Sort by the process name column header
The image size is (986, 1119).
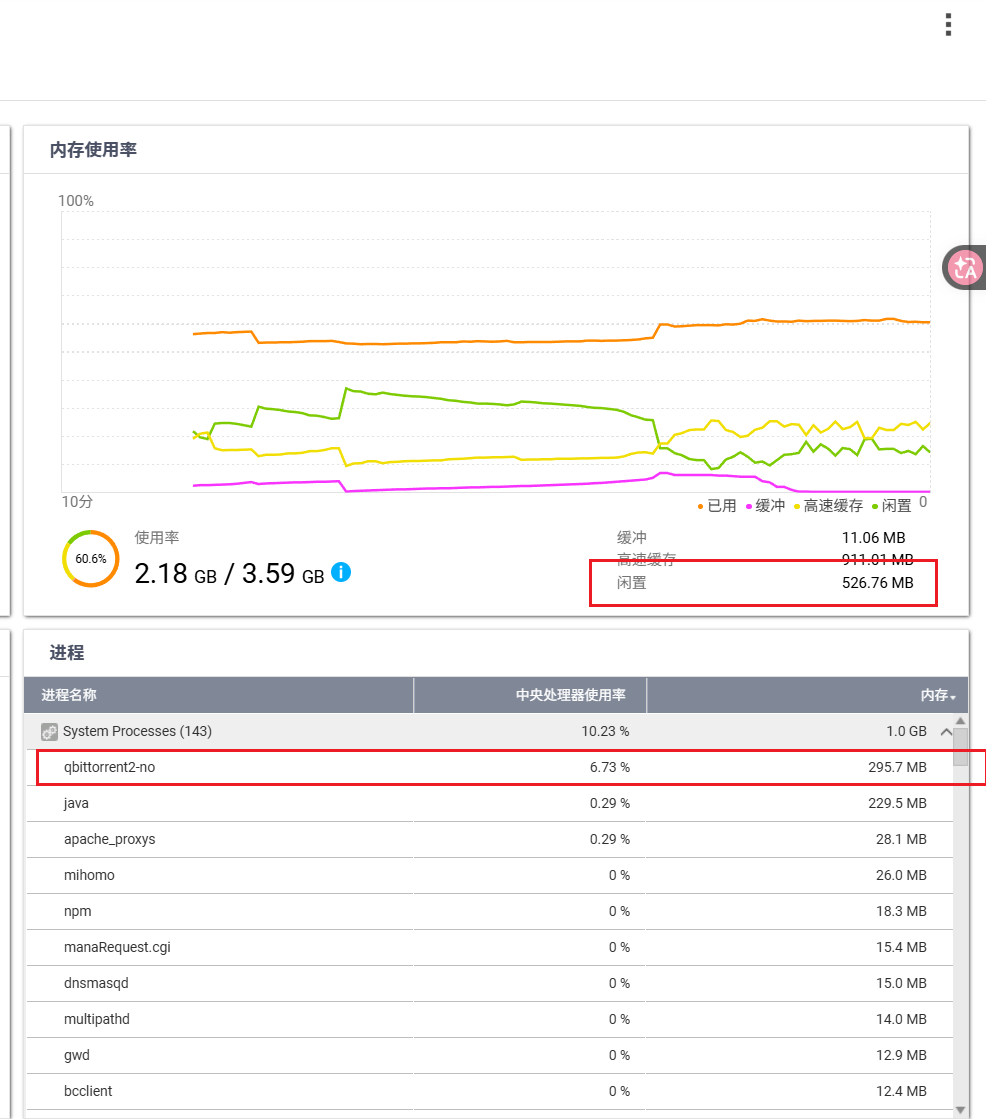[x=69, y=695]
